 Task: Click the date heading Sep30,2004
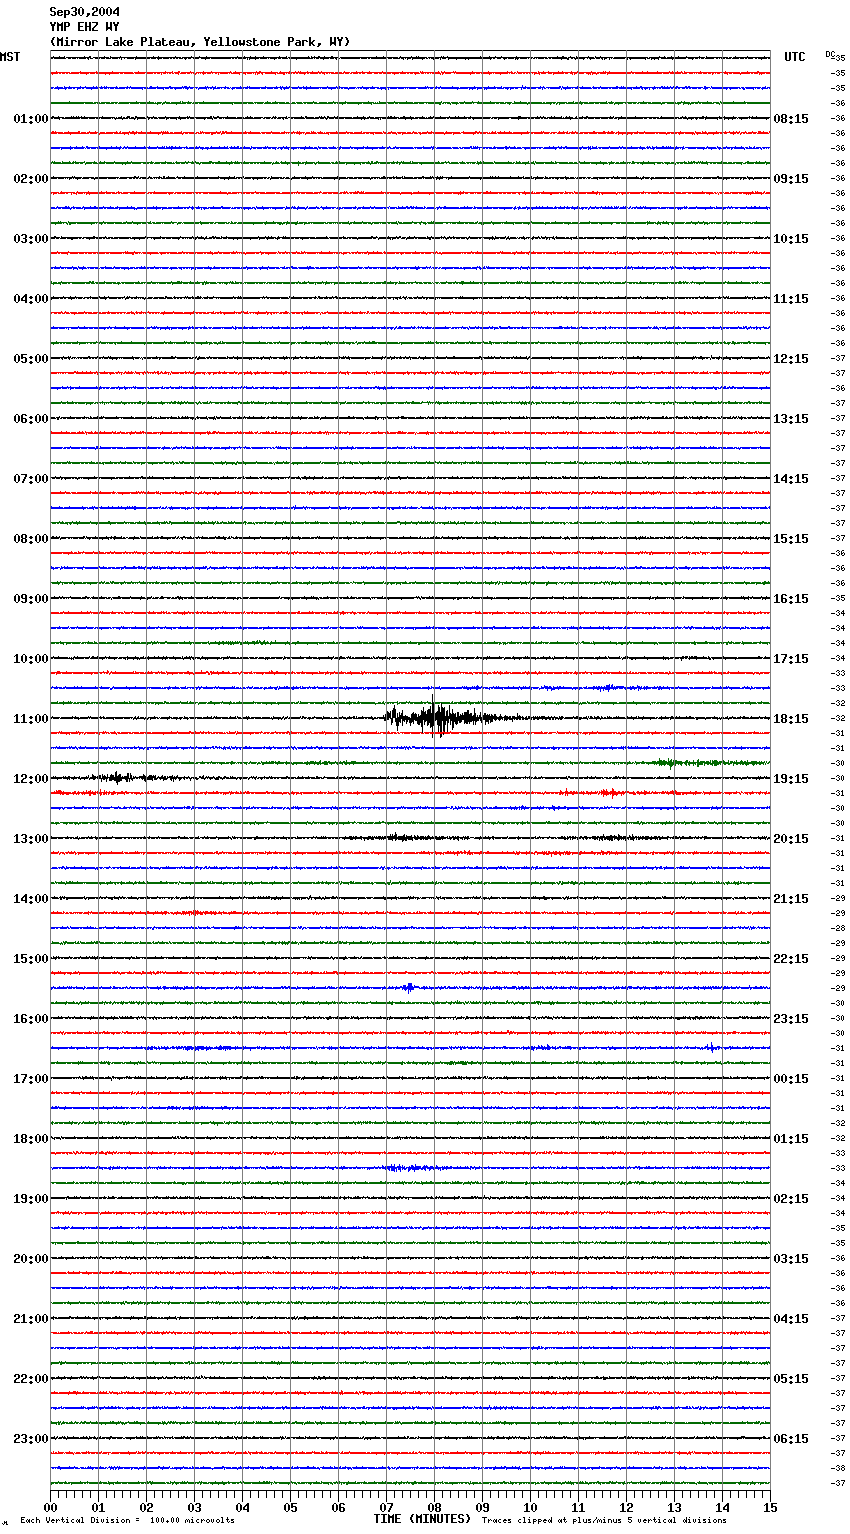pyautogui.click(x=85, y=12)
